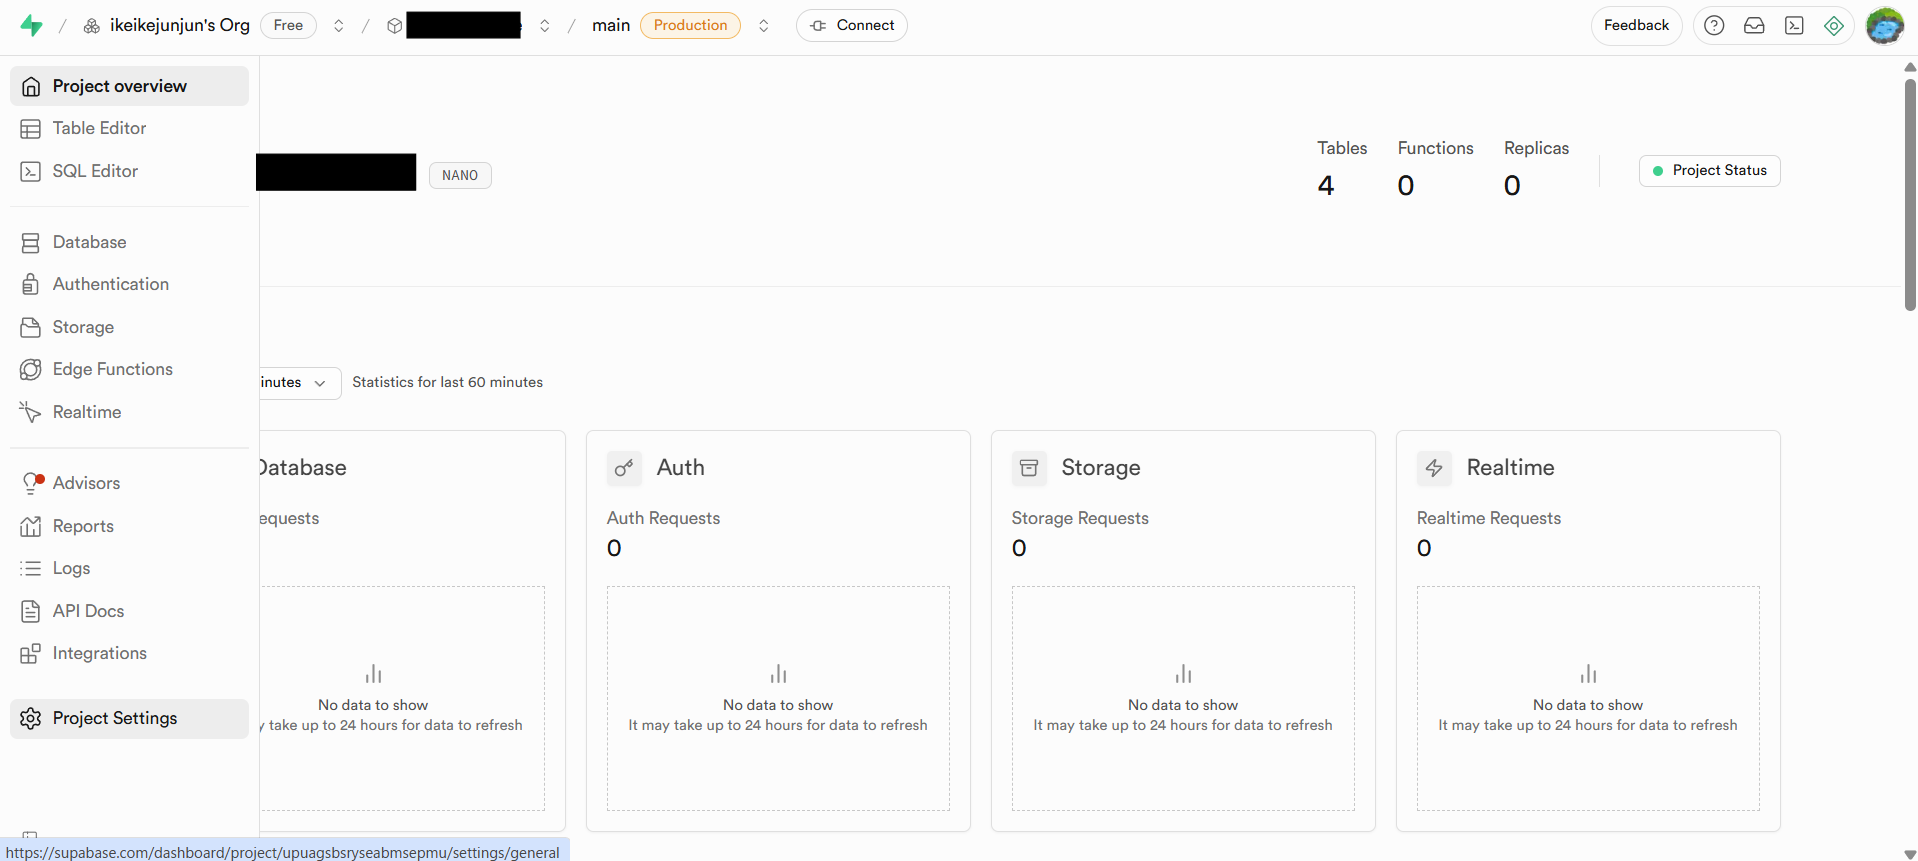The height and width of the screenshot is (861, 1918).
Task: Click the Connect button
Action: click(x=852, y=26)
